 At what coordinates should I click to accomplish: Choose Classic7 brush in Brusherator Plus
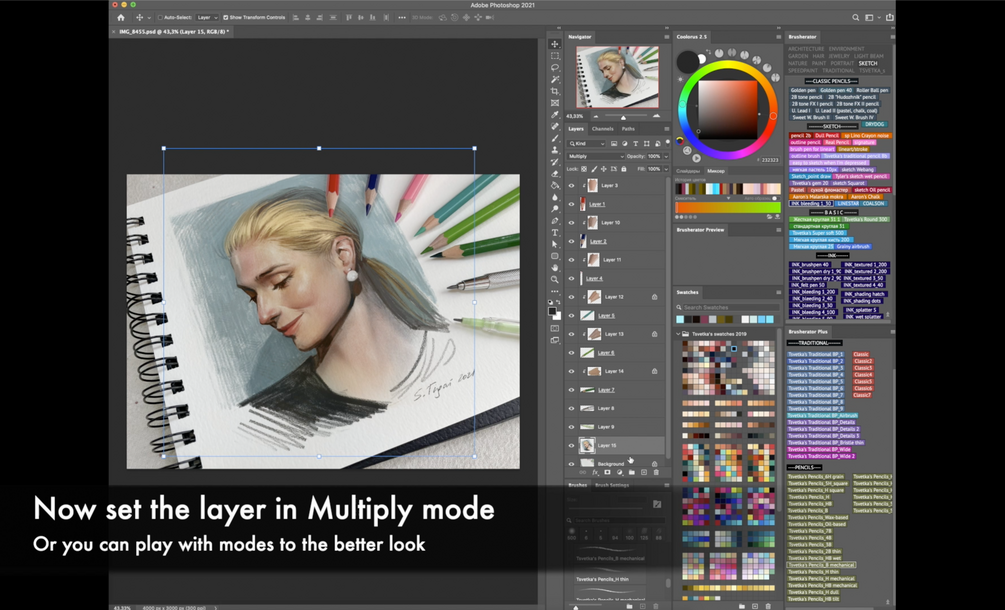863,395
